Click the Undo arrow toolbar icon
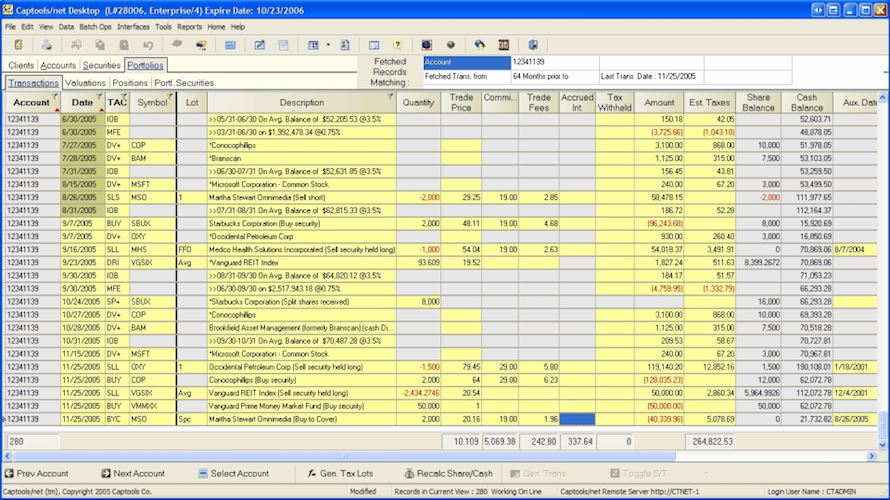This screenshot has width=890, height=500. [x=148, y=45]
